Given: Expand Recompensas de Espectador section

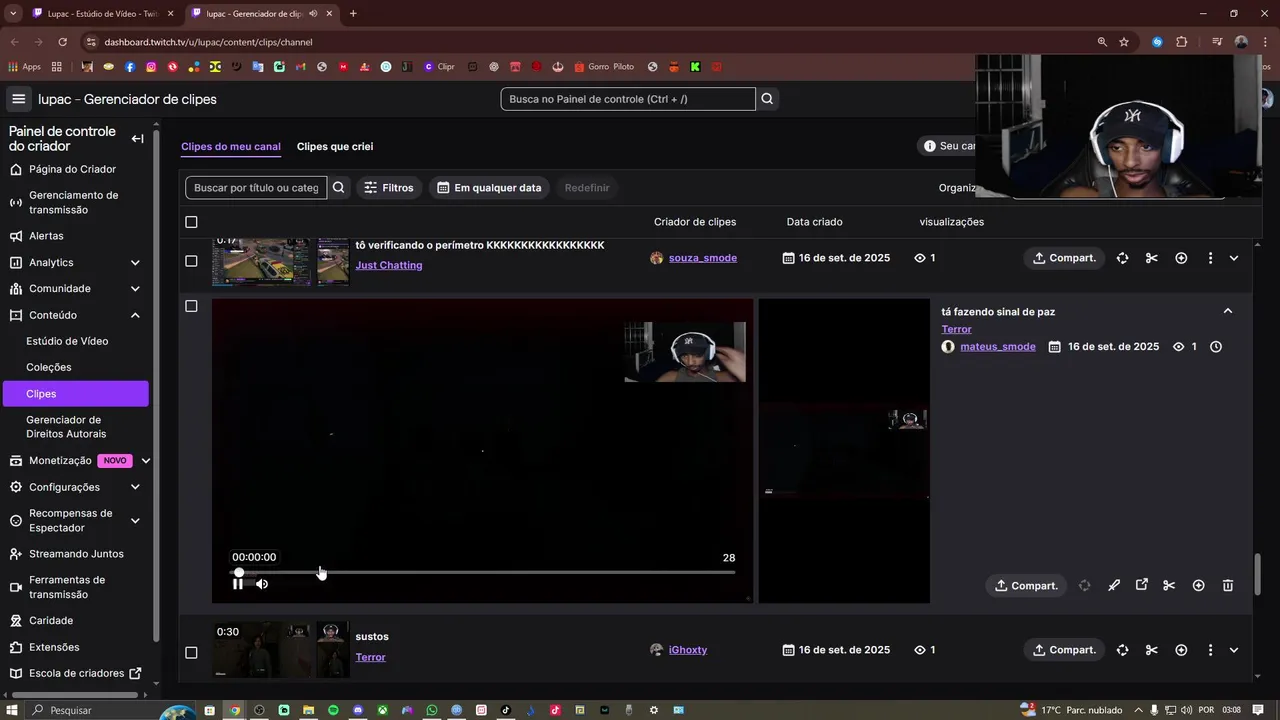Looking at the screenshot, I should coord(135,521).
